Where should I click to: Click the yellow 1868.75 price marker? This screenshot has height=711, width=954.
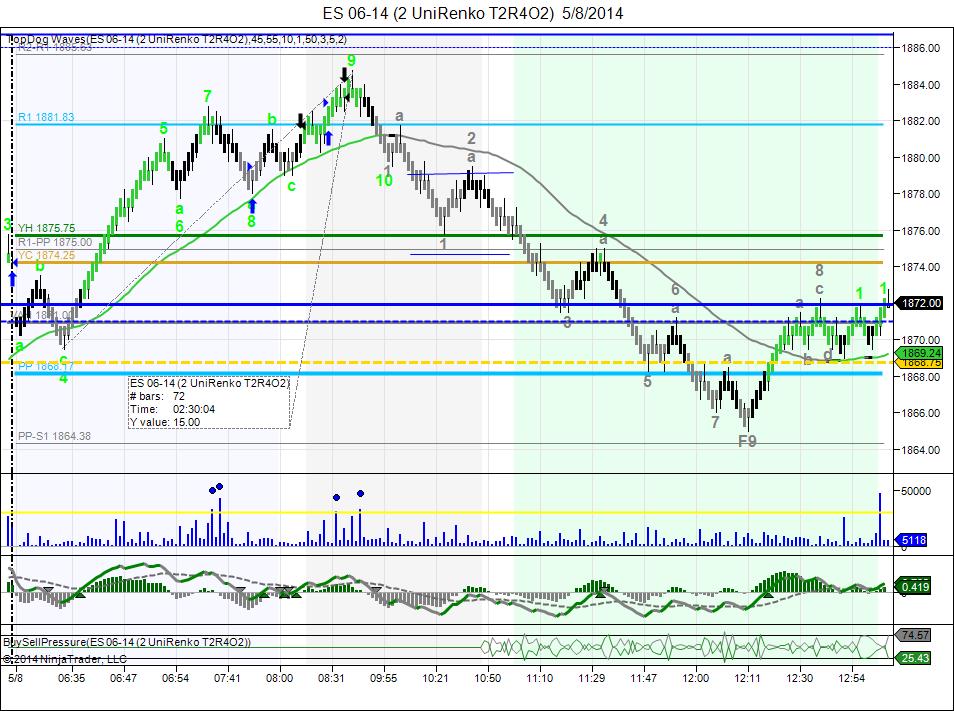921,362
